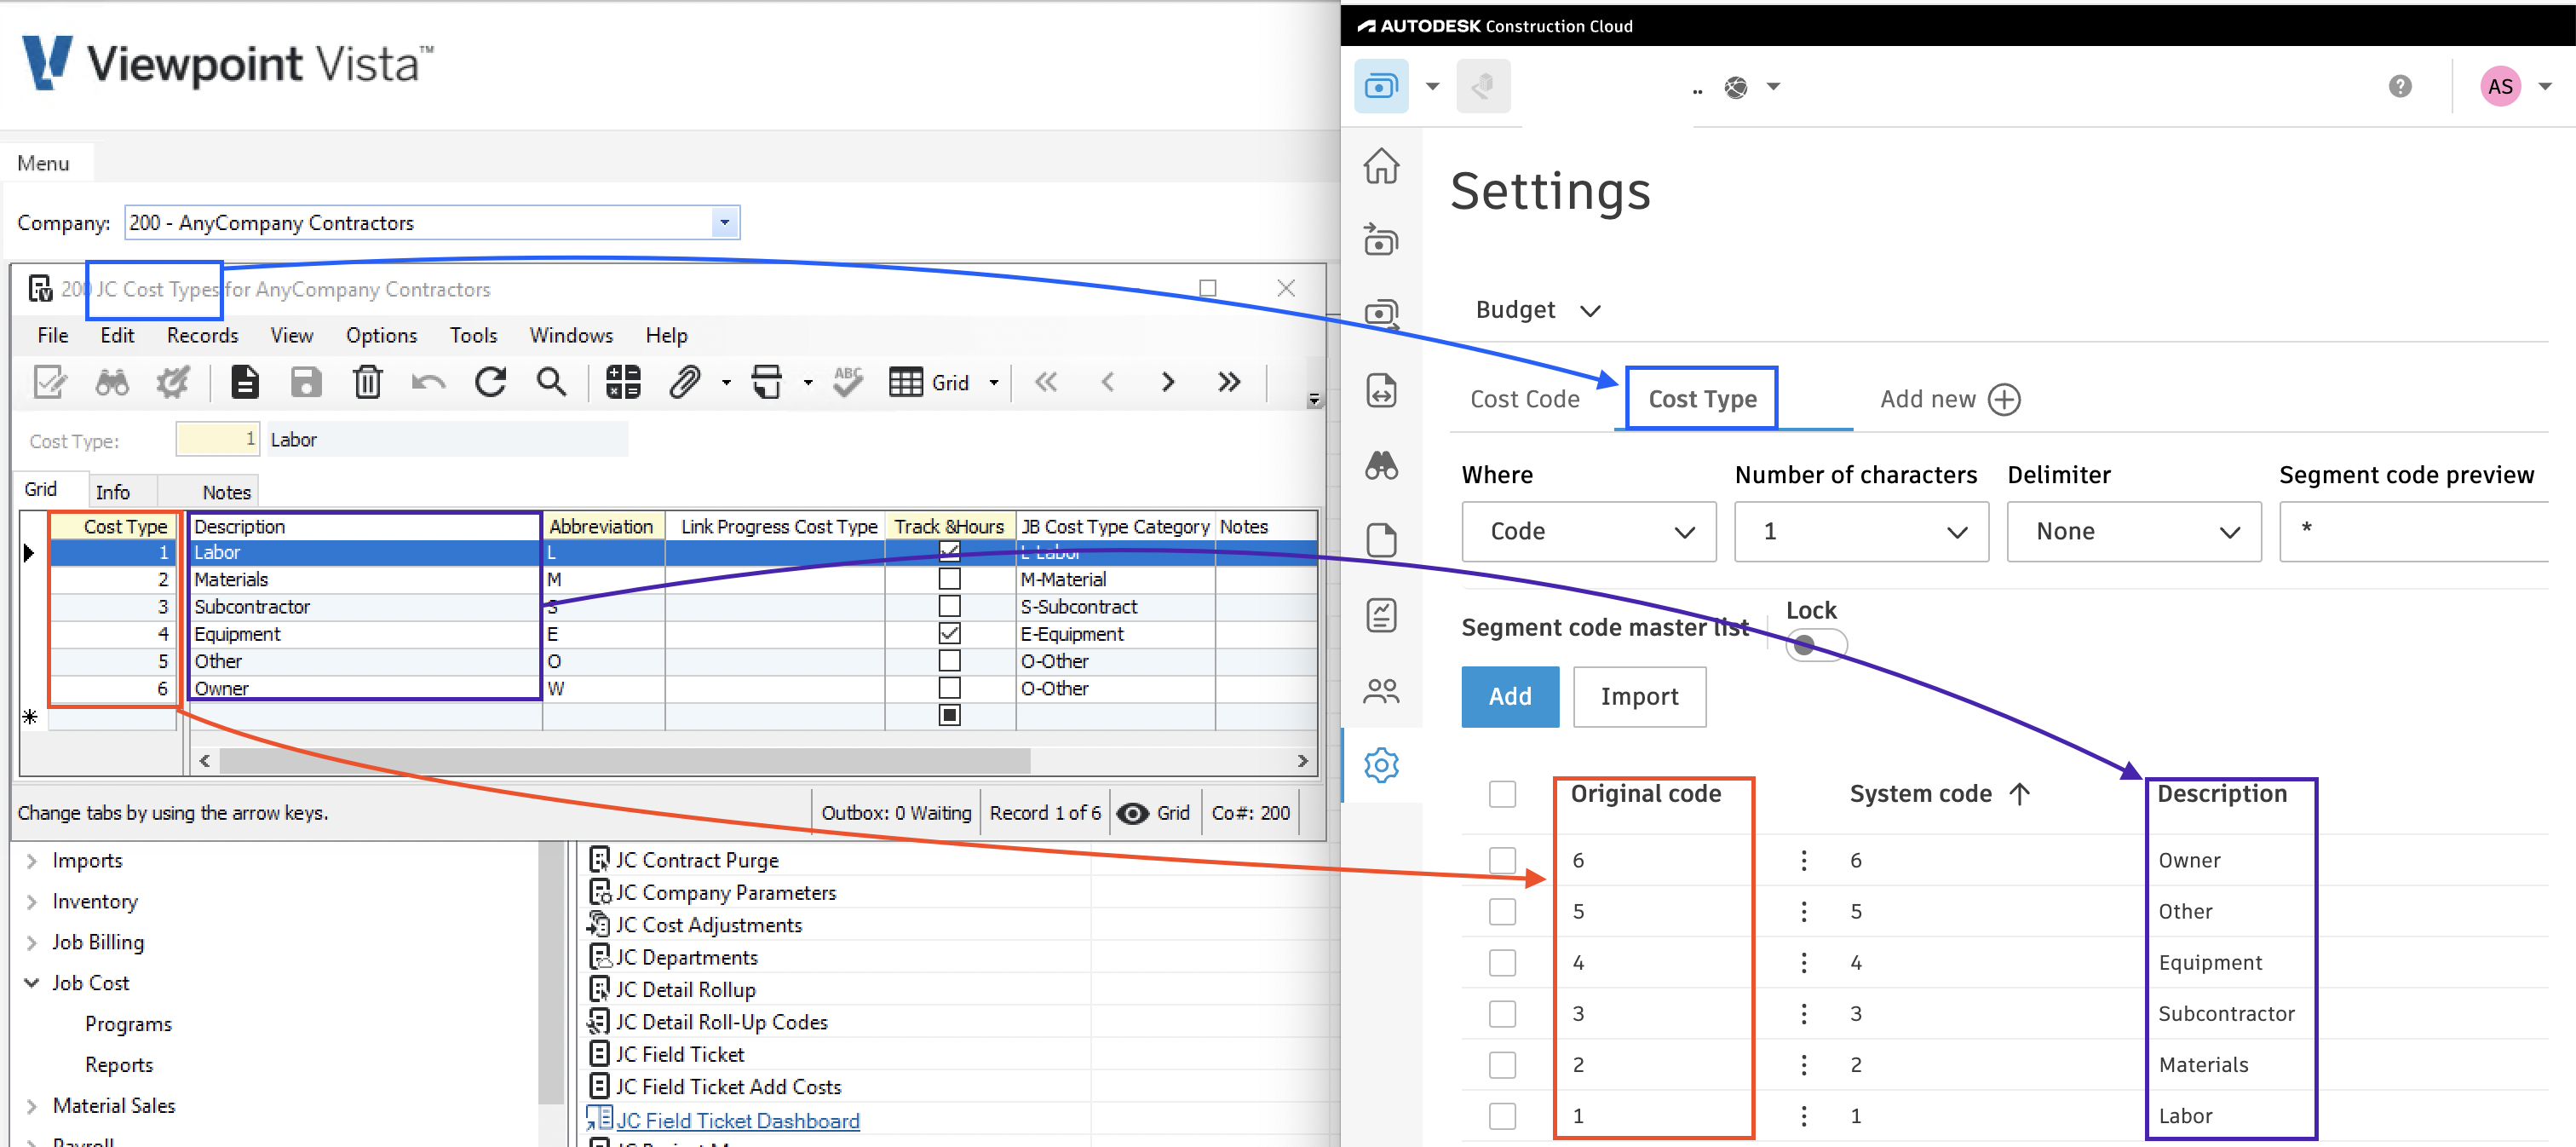Open JC Field Ticket Dashboard link

click(737, 1122)
